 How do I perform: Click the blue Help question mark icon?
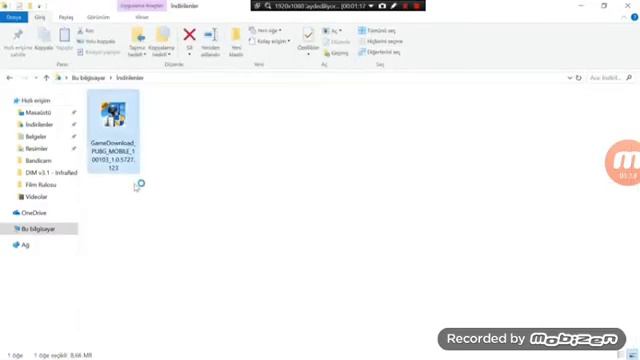(x=634, y=17)
